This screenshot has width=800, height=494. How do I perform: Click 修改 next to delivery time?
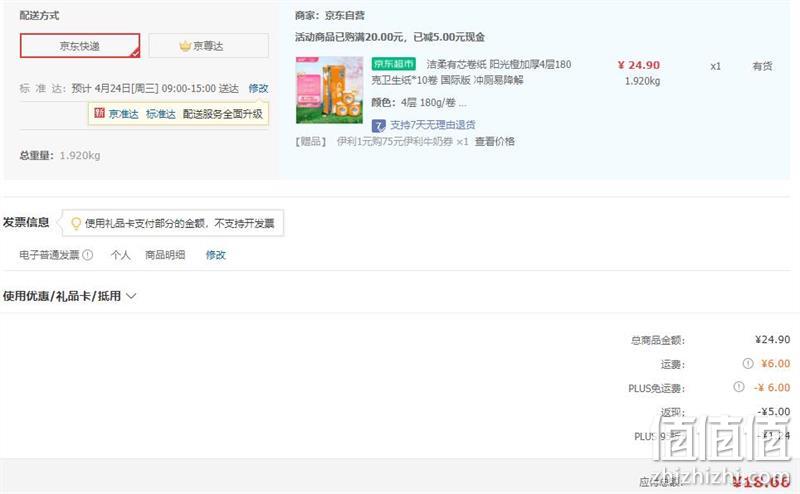point(258,88)
